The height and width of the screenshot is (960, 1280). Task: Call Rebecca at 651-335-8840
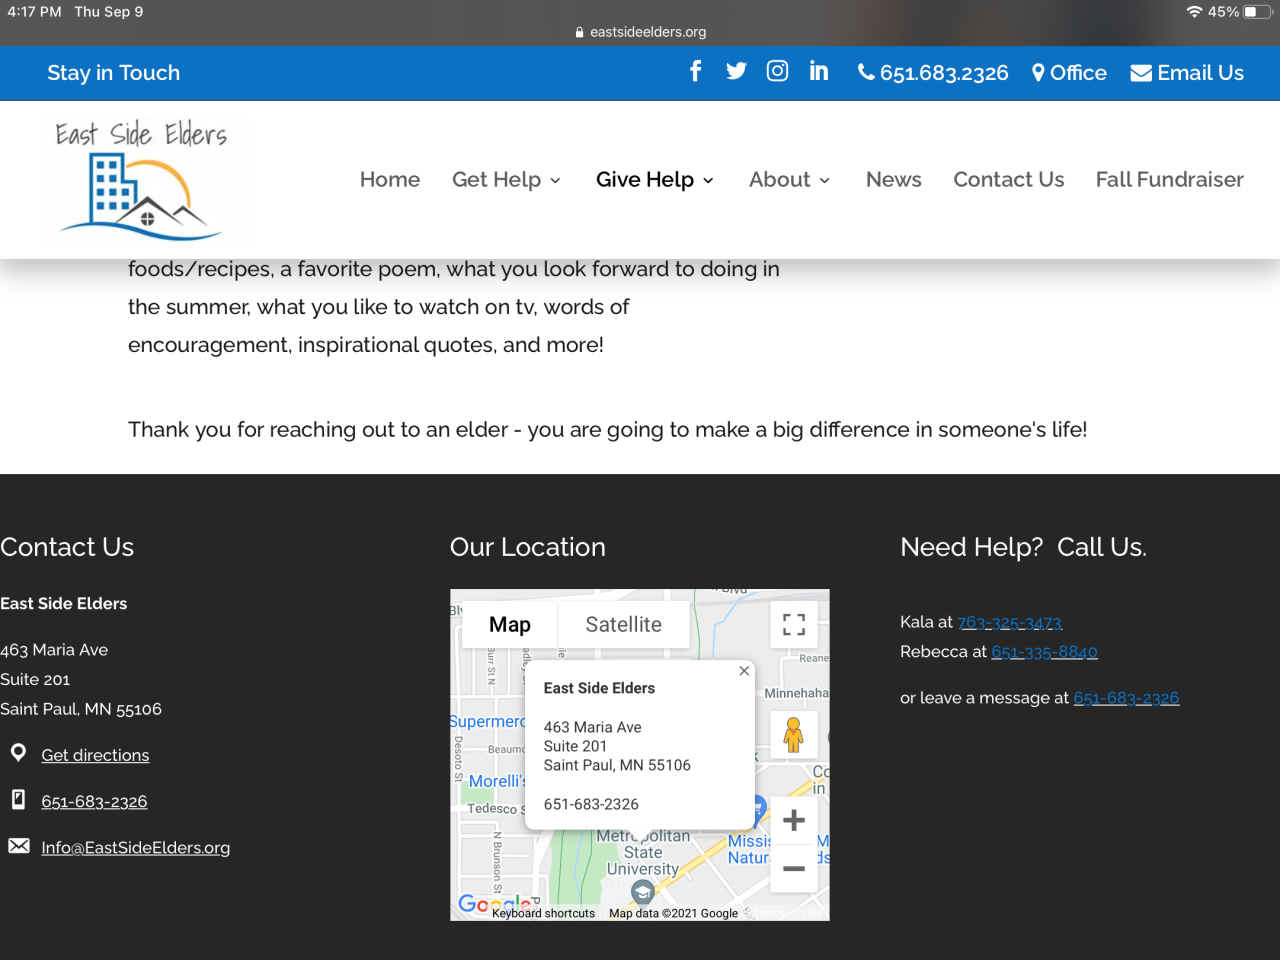pyautogui.click(x=1044, y=652)
